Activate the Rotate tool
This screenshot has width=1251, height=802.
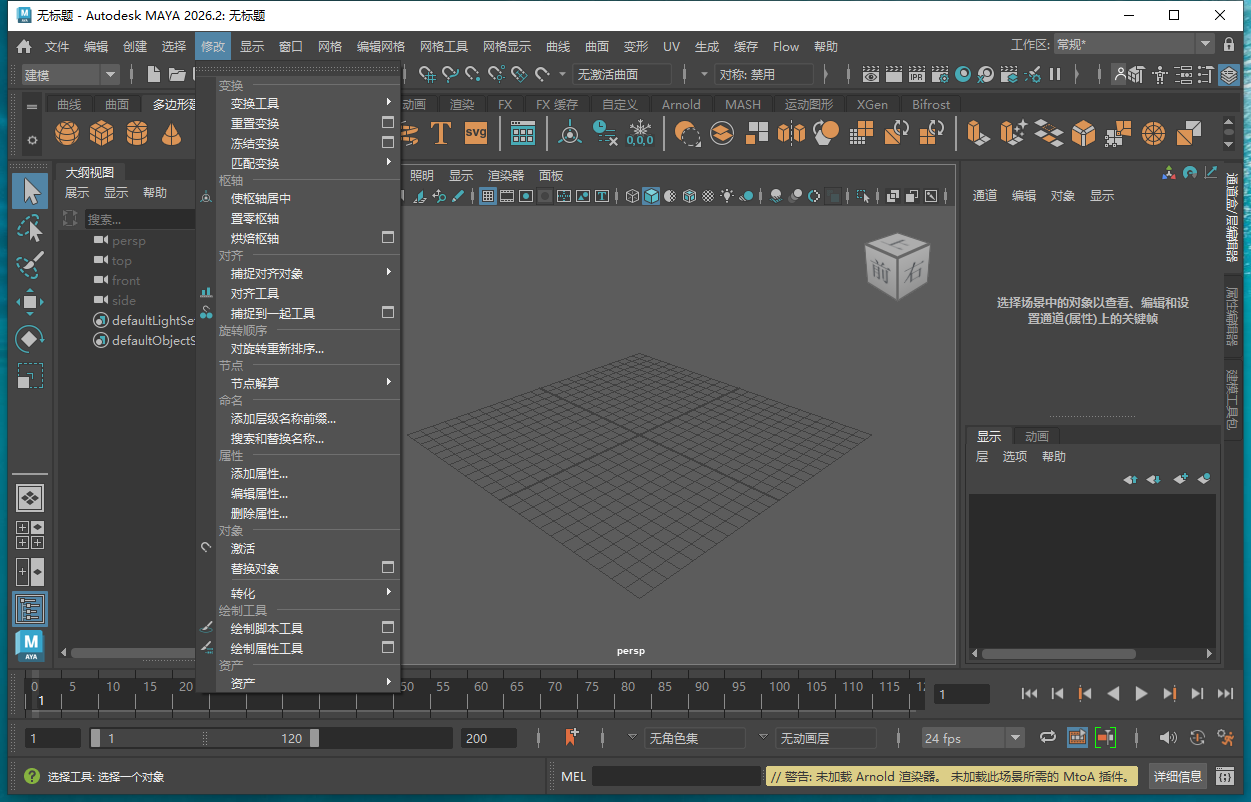point(30,339)
